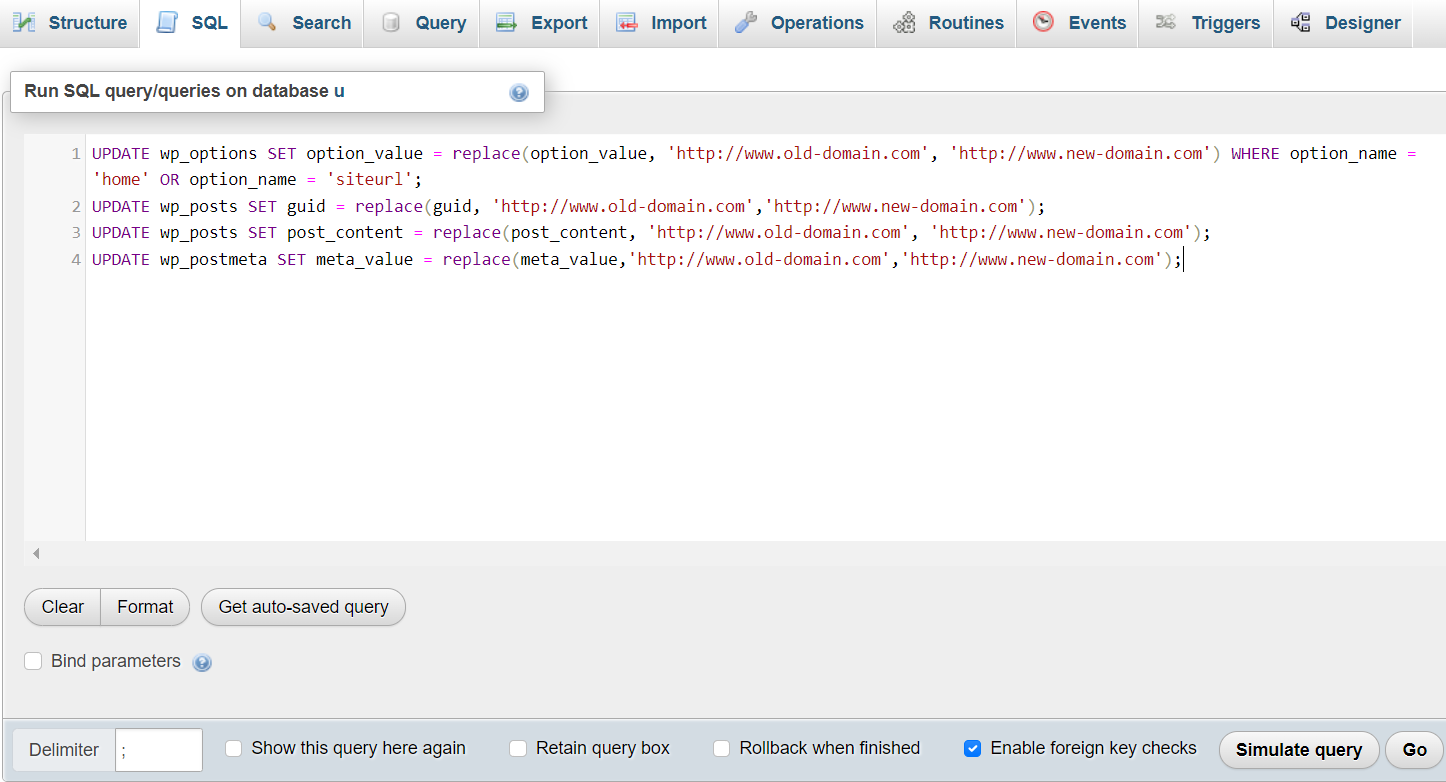Click the Delimiter input field
Image resolution: width=1446 pixels, height=782 pixels.
click(158, 750)
